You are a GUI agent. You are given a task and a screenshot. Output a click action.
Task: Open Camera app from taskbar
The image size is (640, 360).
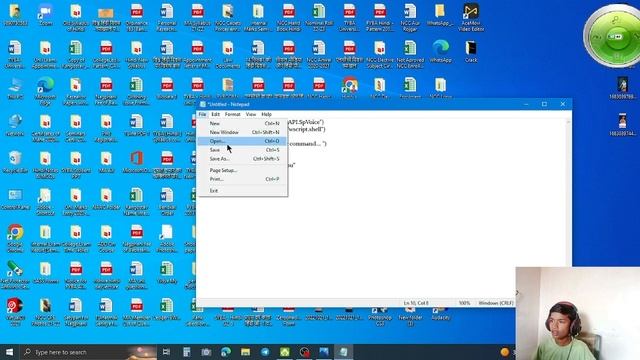click(206, 352)
